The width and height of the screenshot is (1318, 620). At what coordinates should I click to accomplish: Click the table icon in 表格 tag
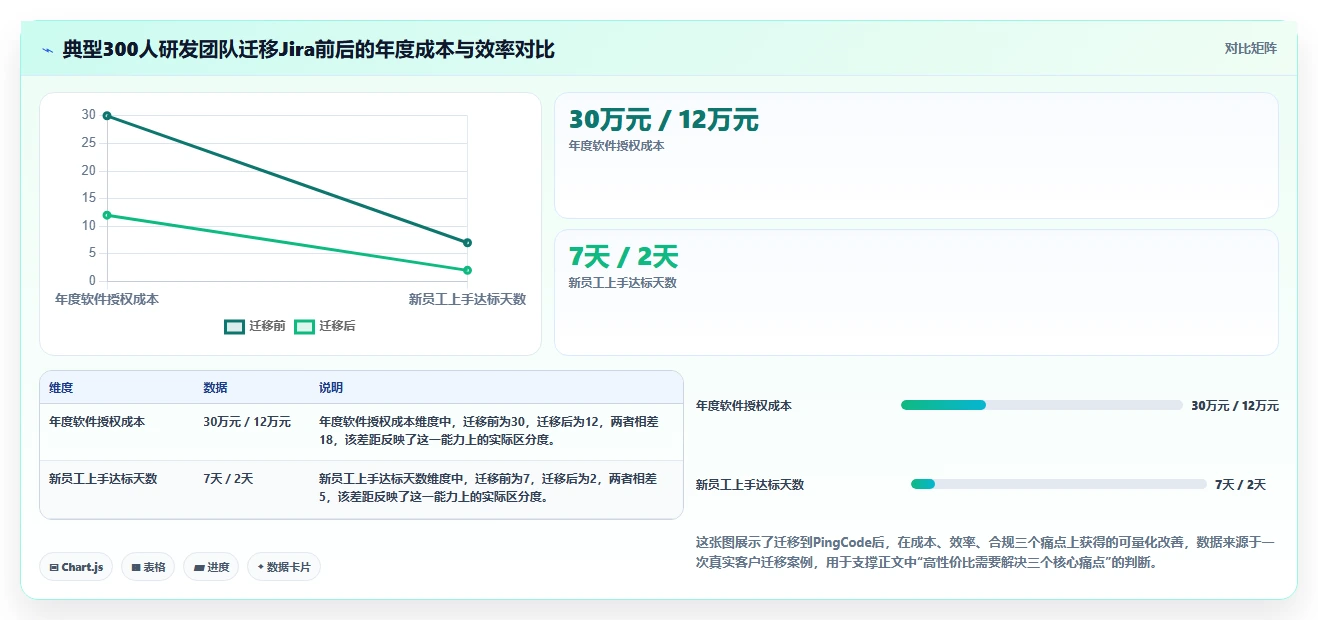point(135,567)
